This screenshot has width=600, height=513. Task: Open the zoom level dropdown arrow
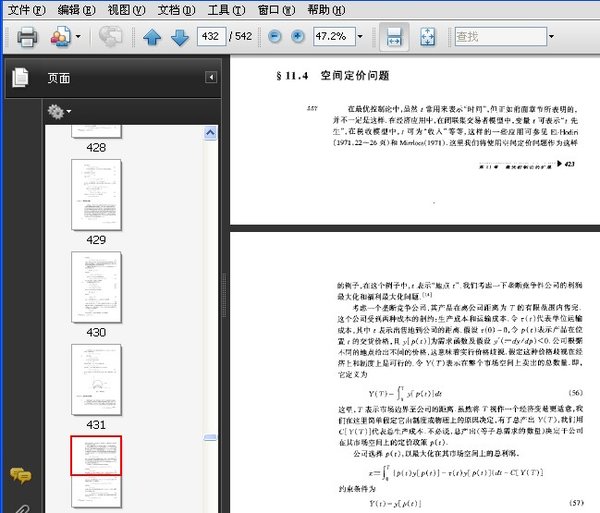pos(360,37)
